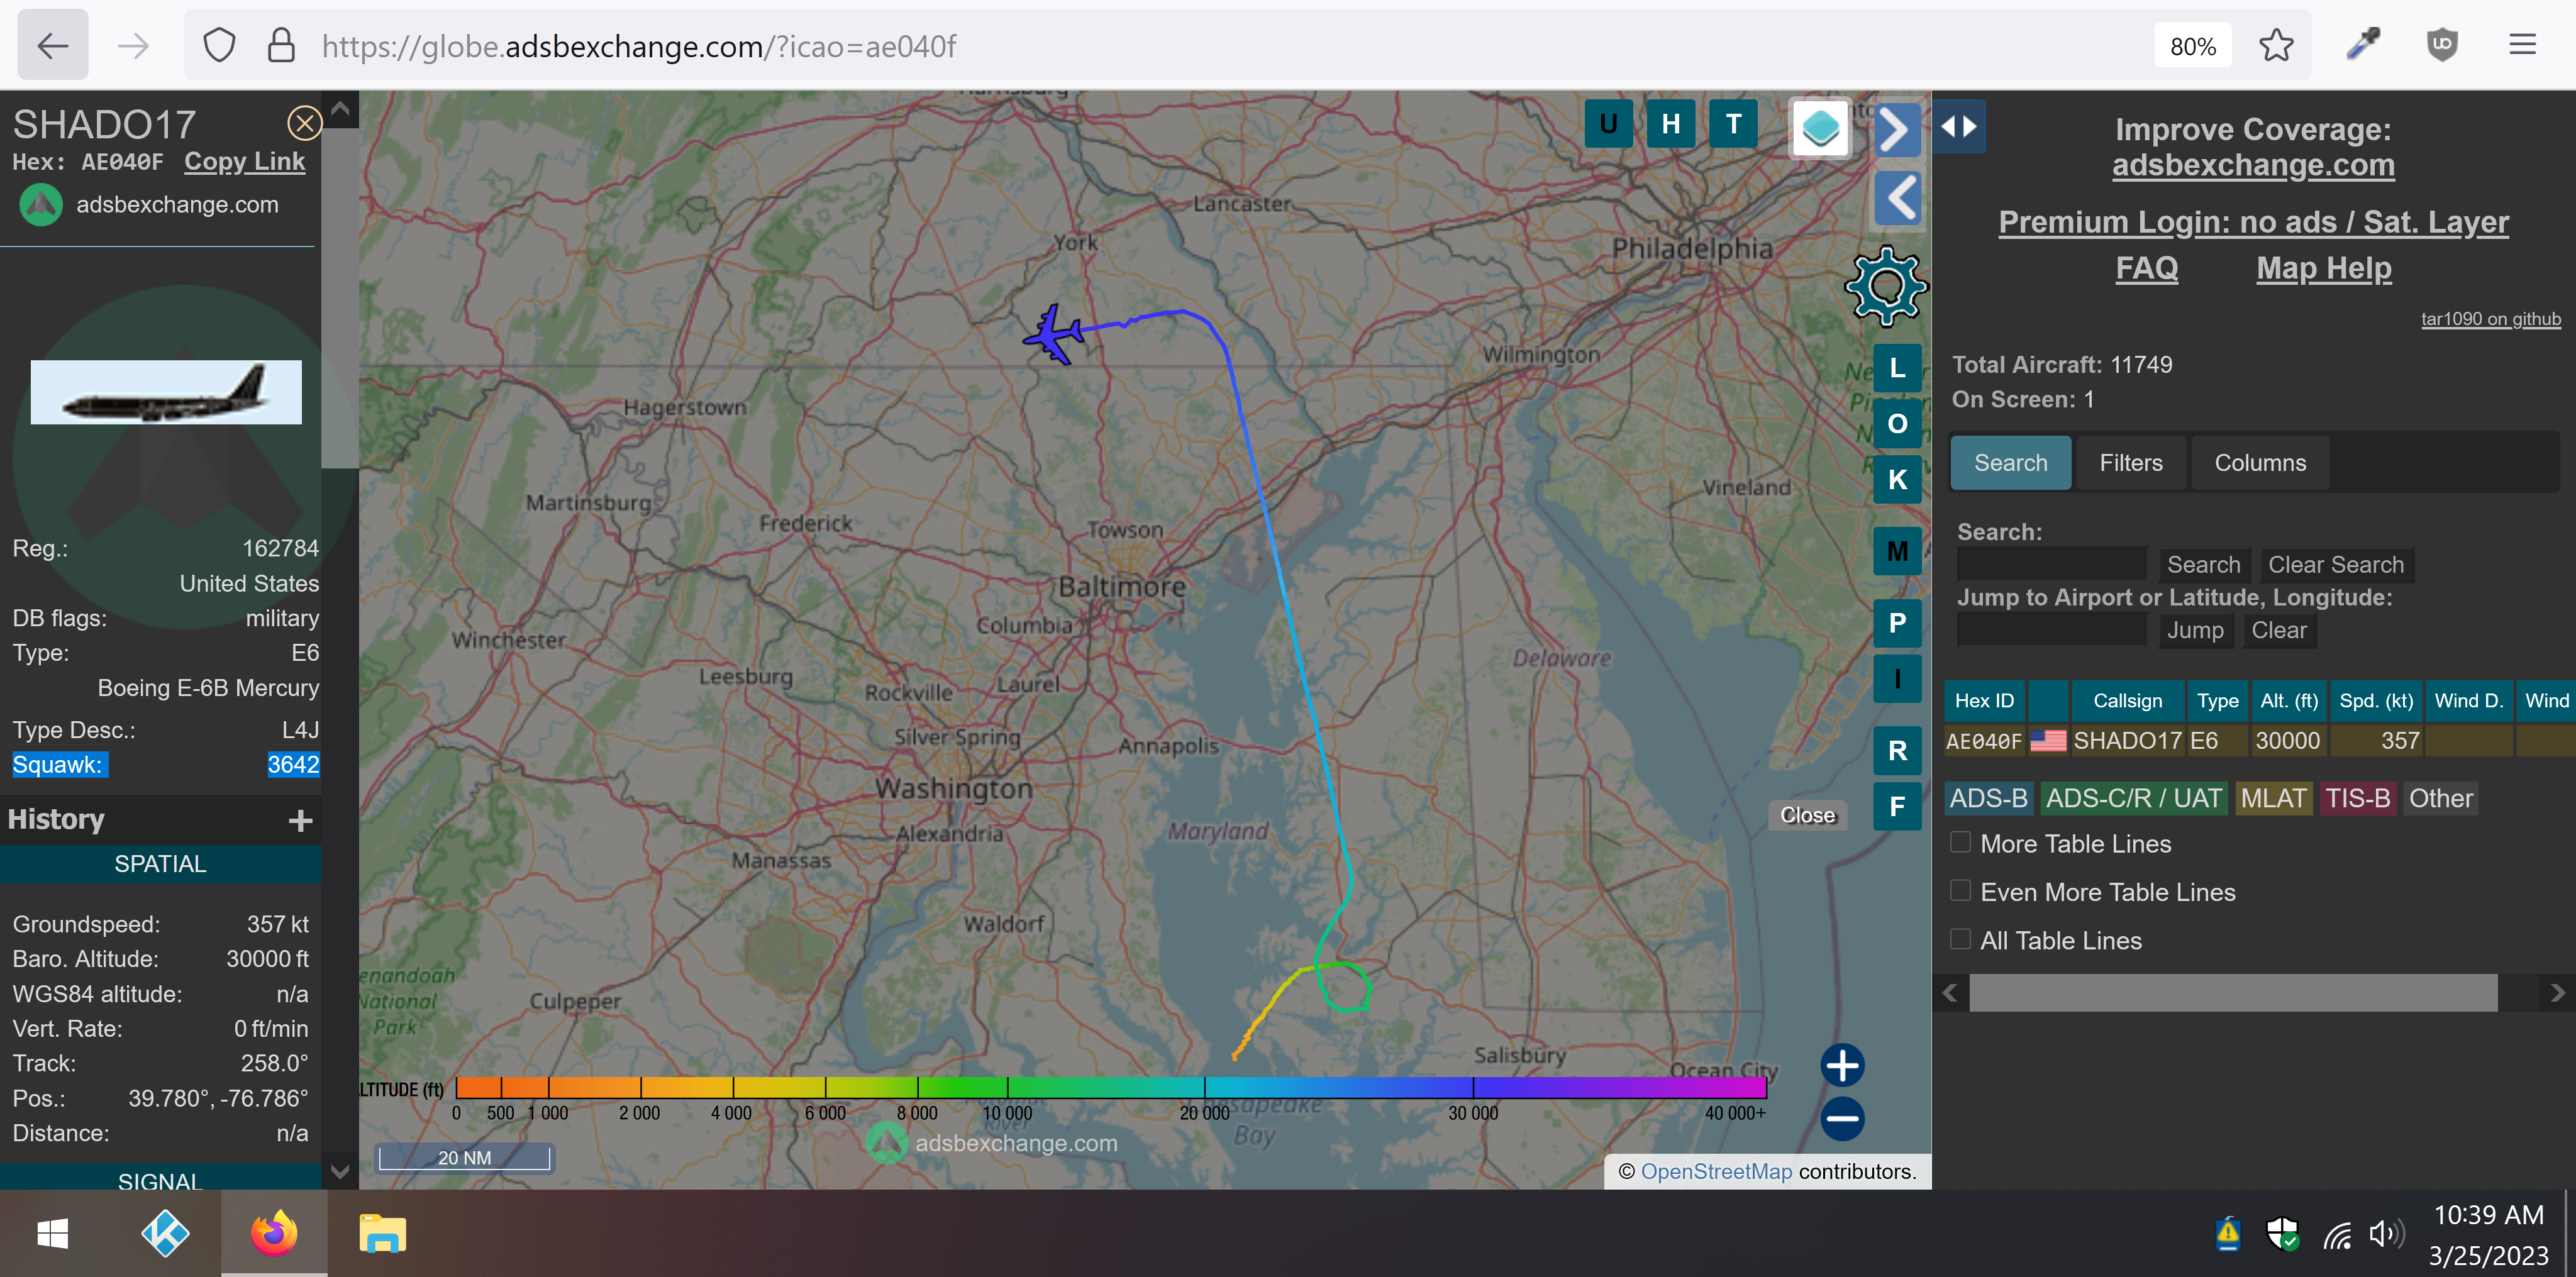The image size is (2576, 1277).
Task: Zoom out with the minus button
Action: pyautogui.click(x=1841, y=1119)
